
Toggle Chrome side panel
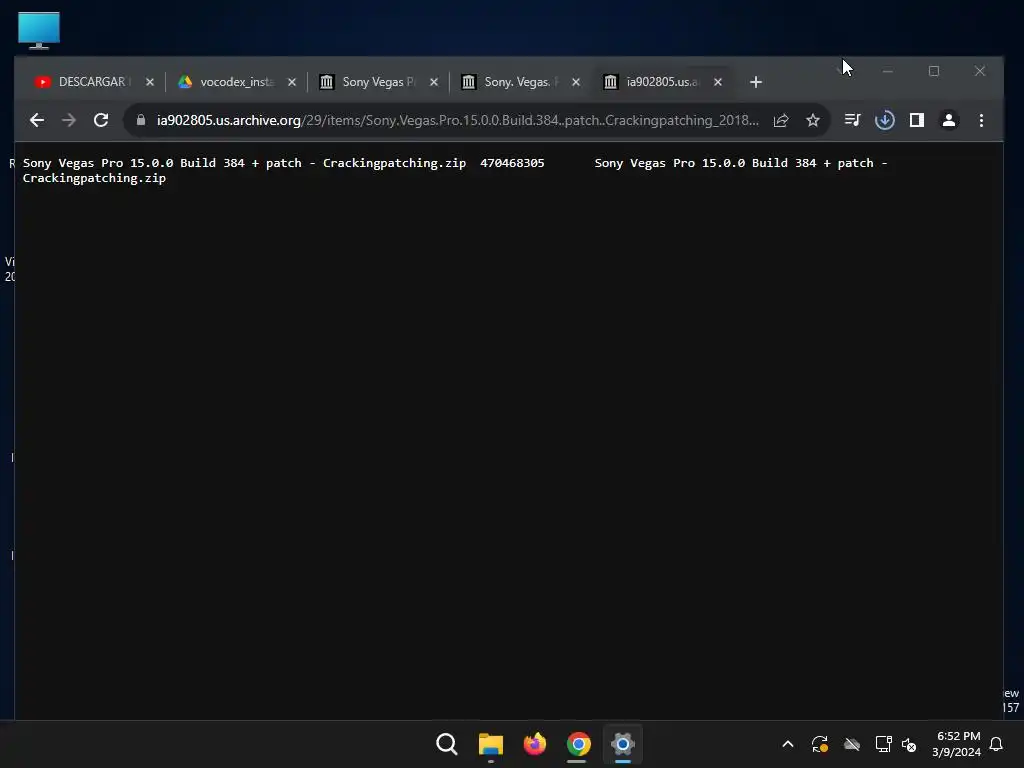click(x=917, y=120)
